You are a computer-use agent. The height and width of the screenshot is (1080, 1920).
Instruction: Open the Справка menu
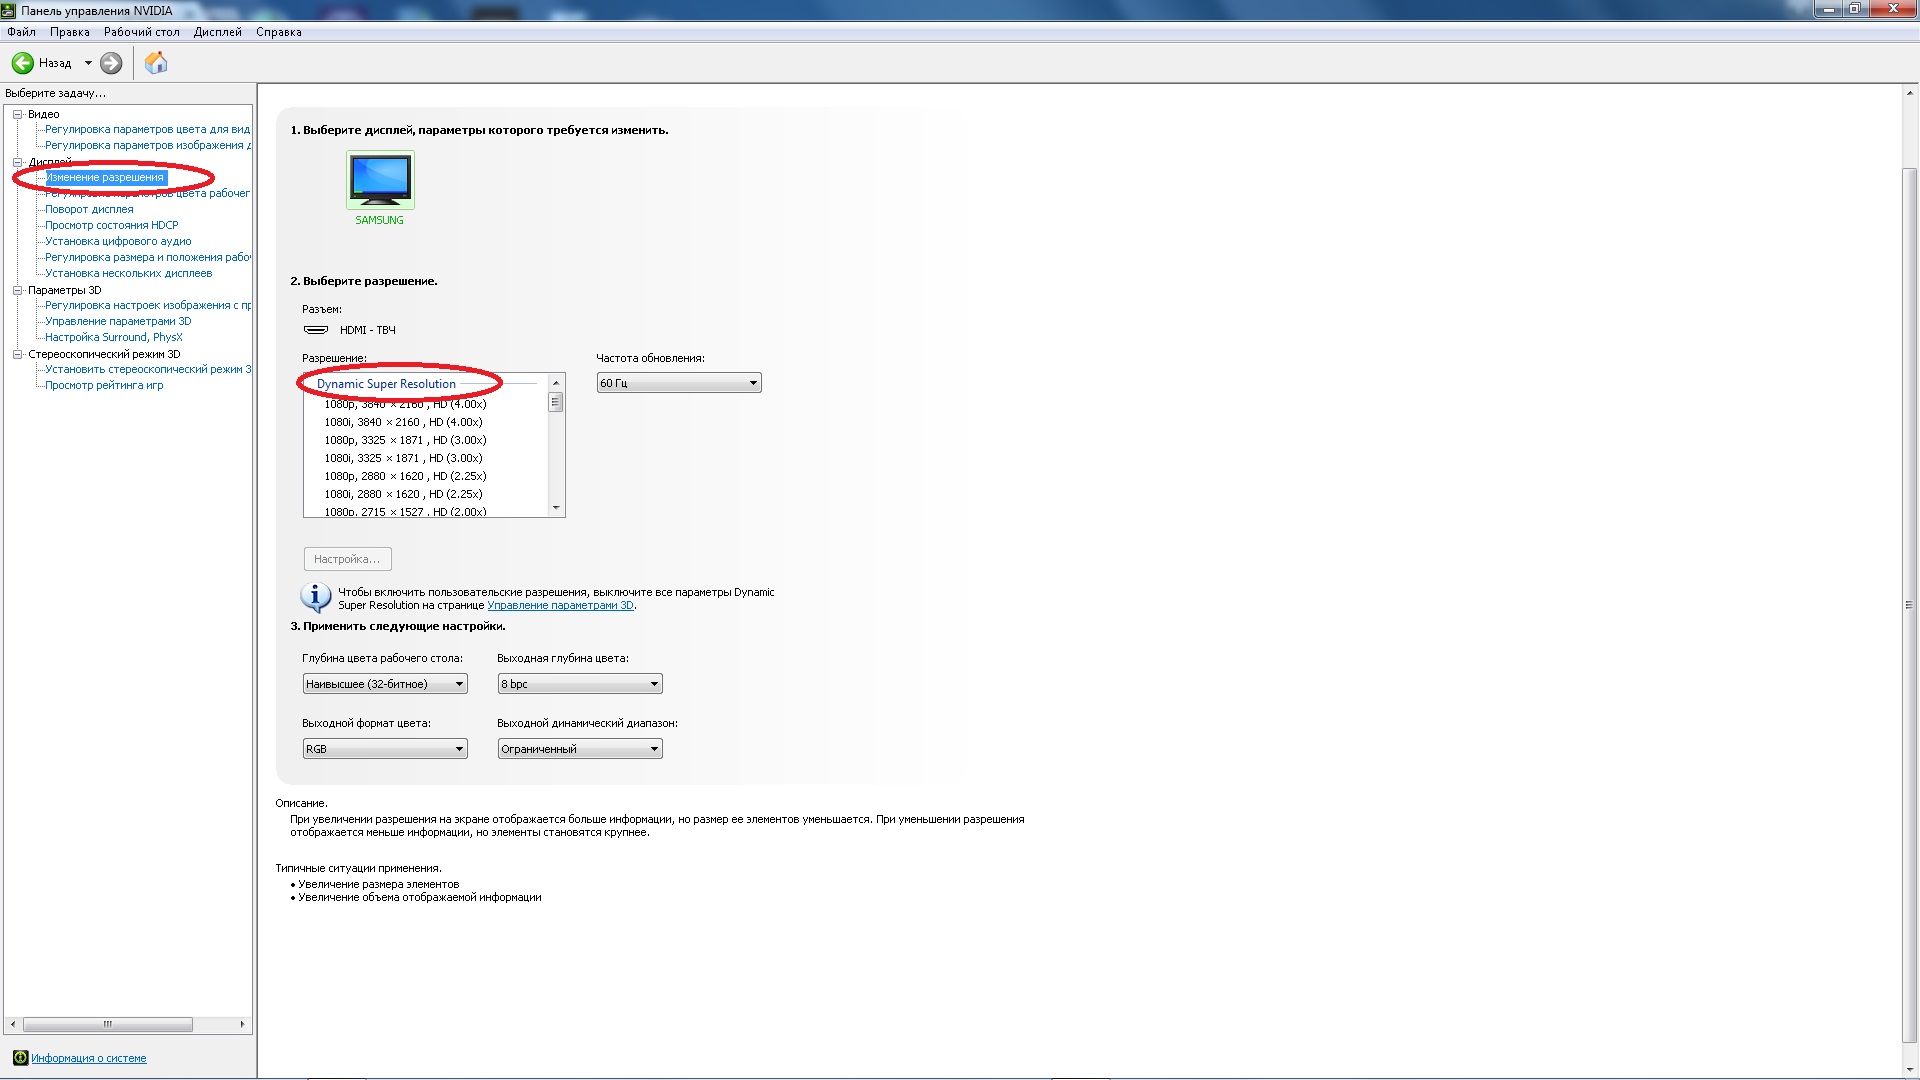tap(279, 32)
